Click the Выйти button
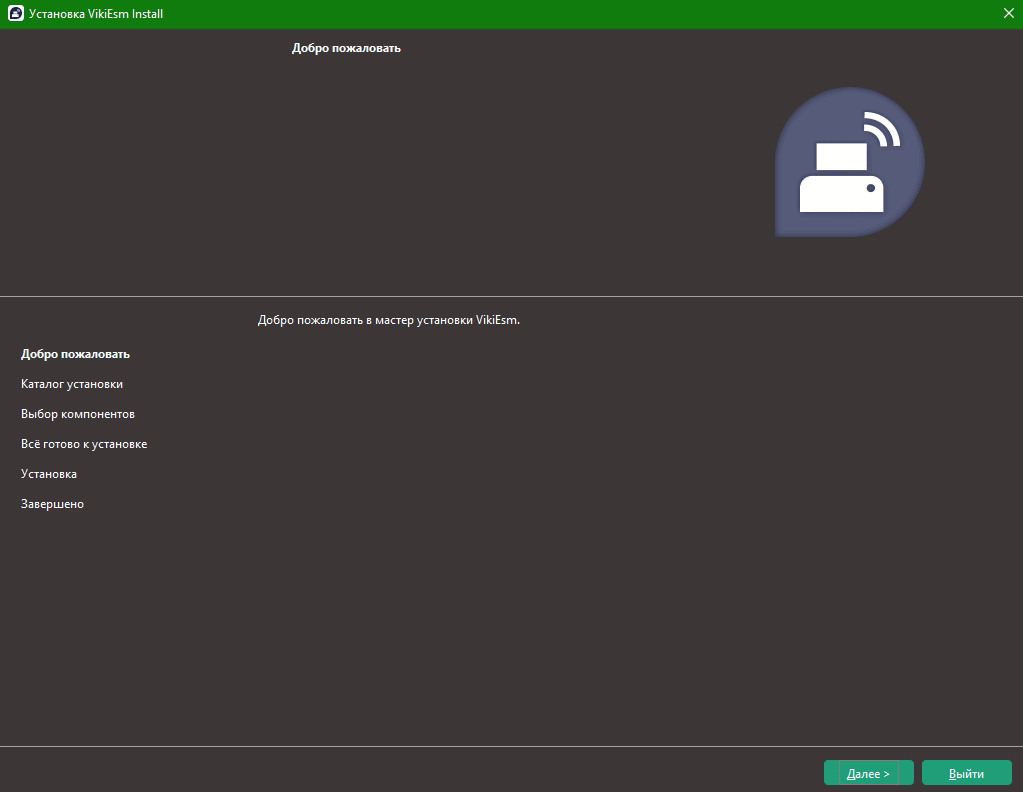This screenshot has height=792, width=1023. tap(966, 773)
